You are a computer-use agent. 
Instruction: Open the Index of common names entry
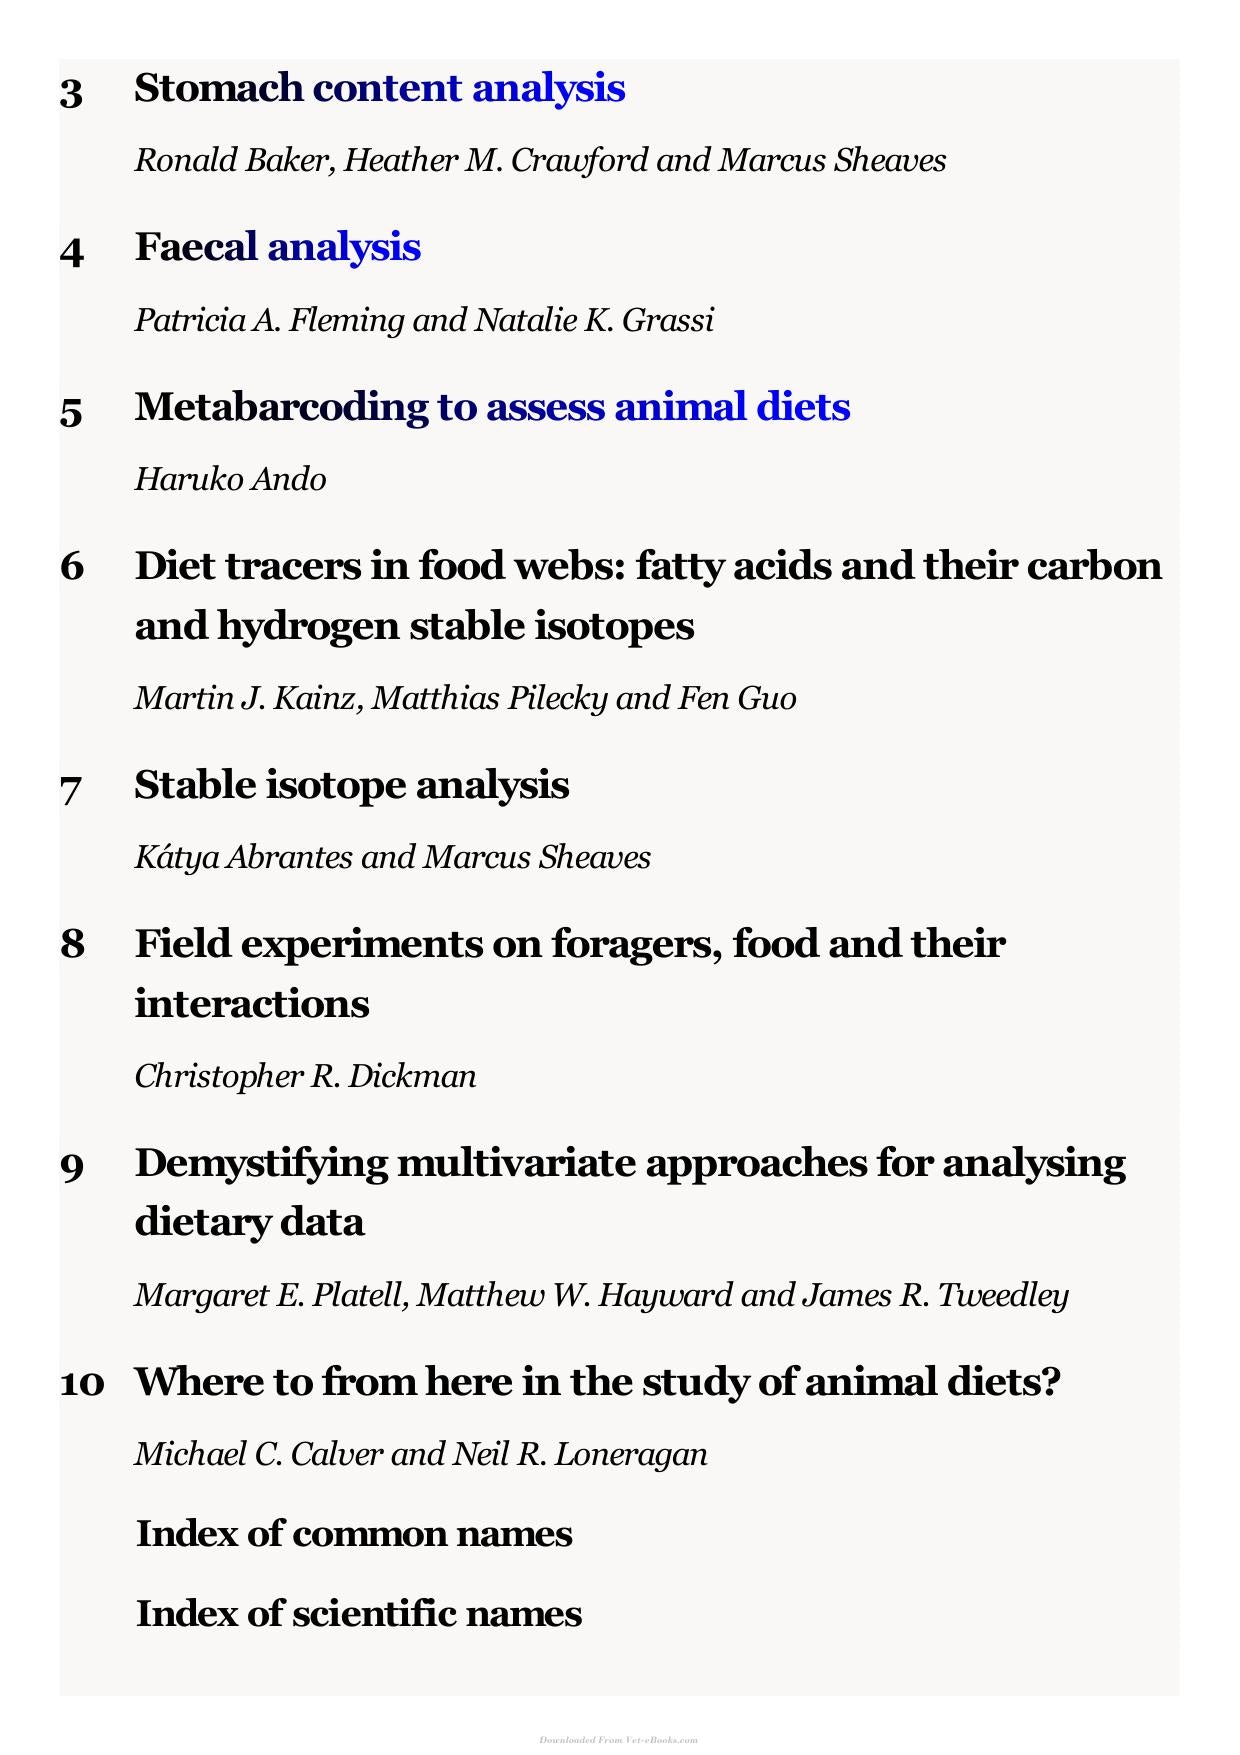[354, 1534]
